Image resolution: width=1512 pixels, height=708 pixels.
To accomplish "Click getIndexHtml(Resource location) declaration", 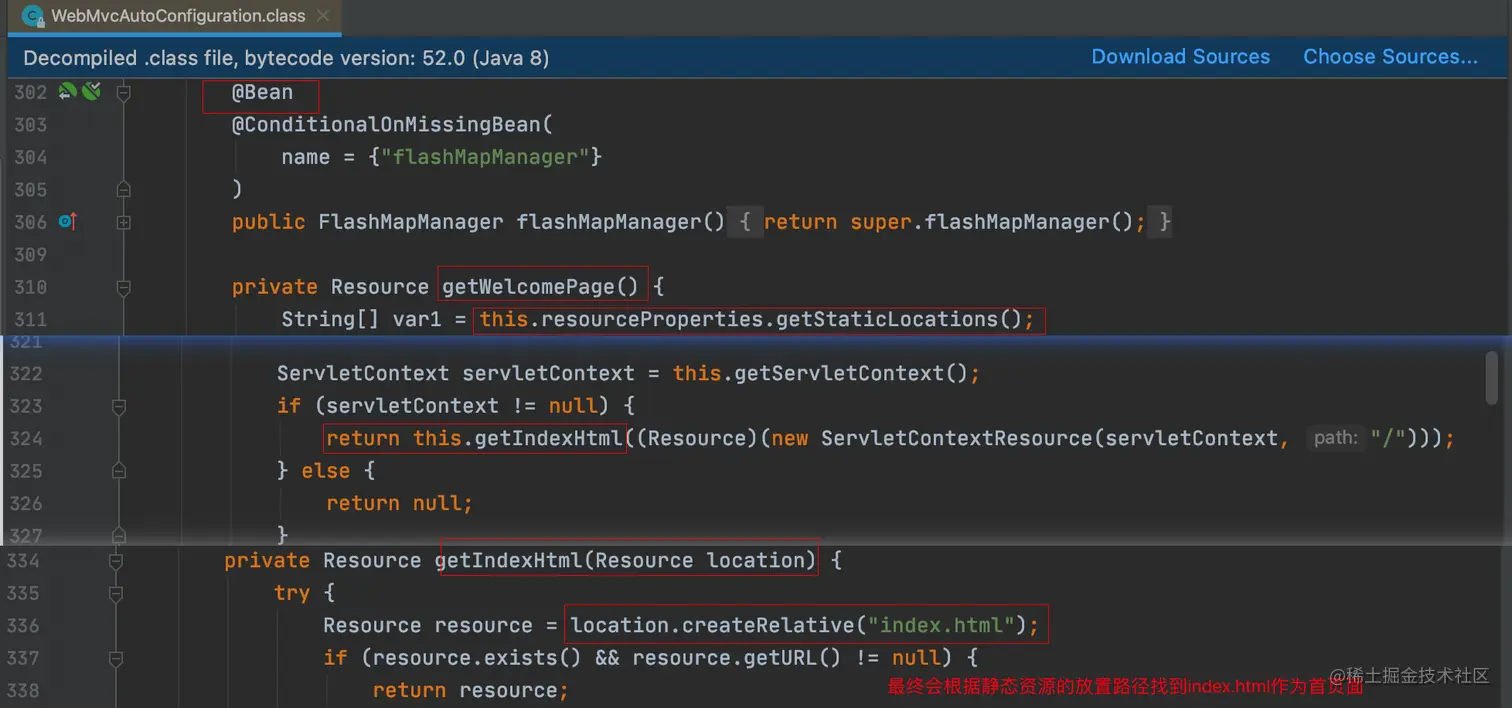I will pyautogui.click(x=626, y=561).
